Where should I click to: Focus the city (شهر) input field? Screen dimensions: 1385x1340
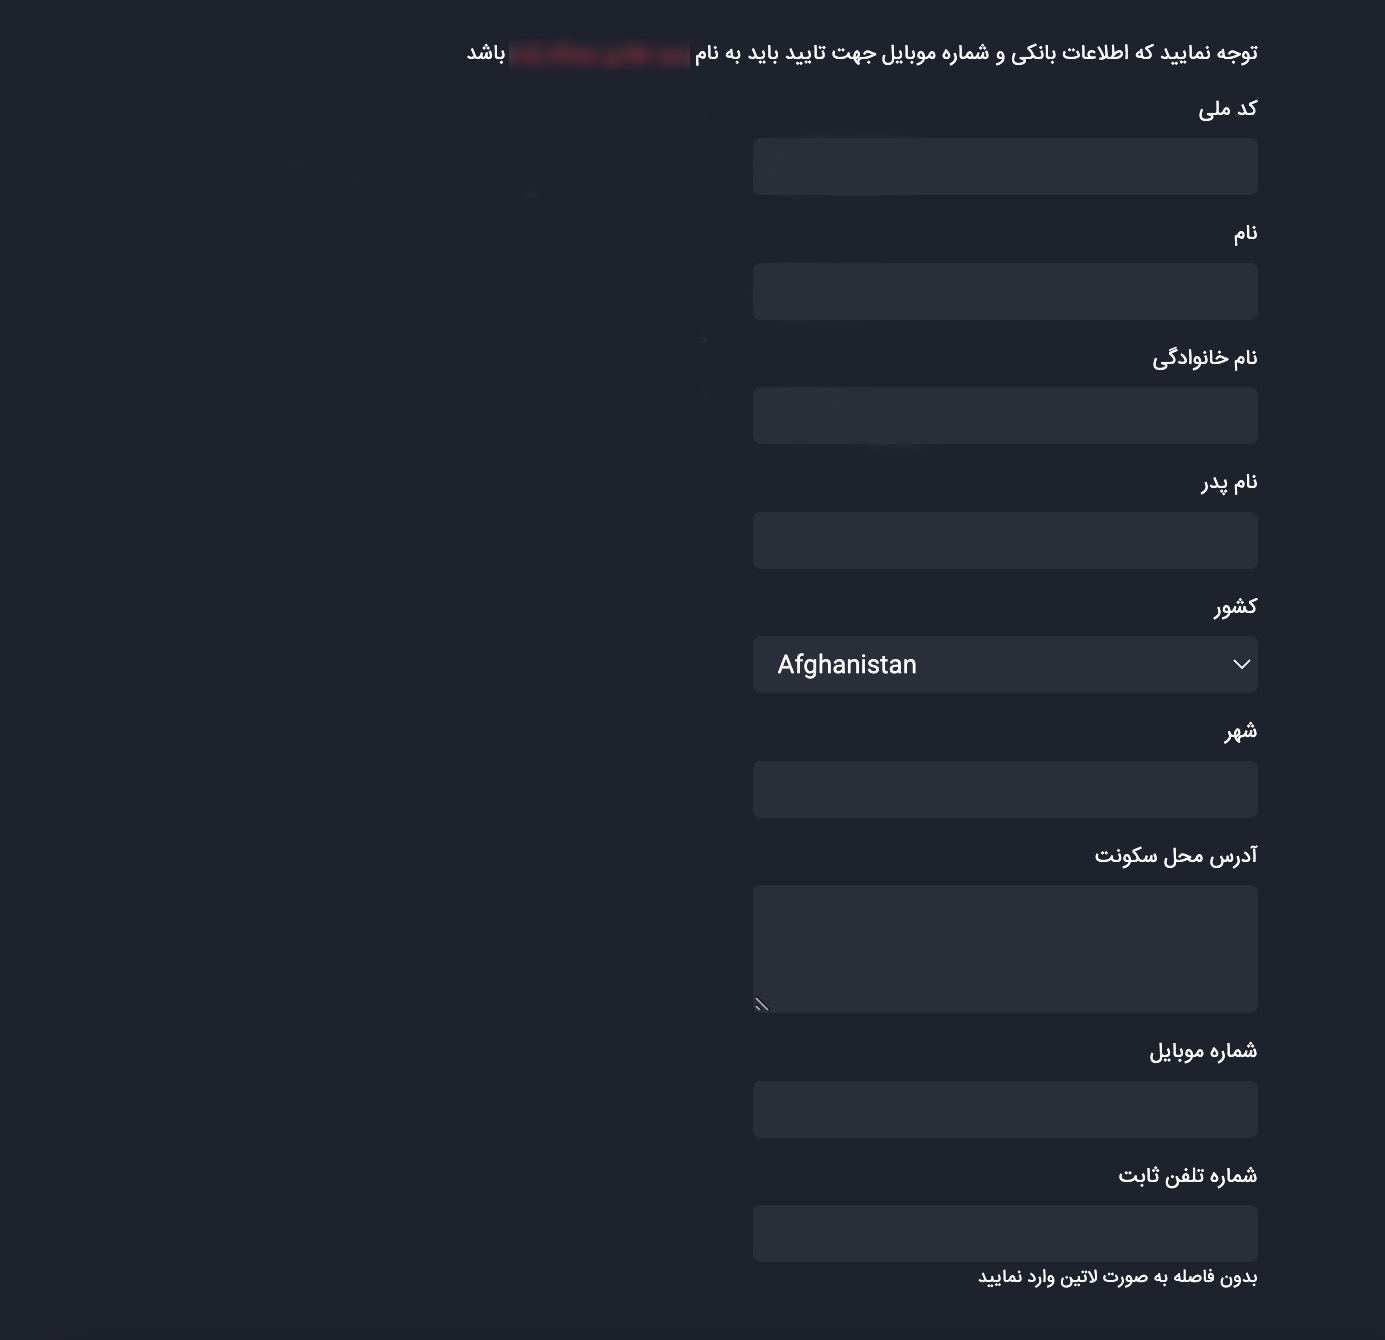point(1004,790)
